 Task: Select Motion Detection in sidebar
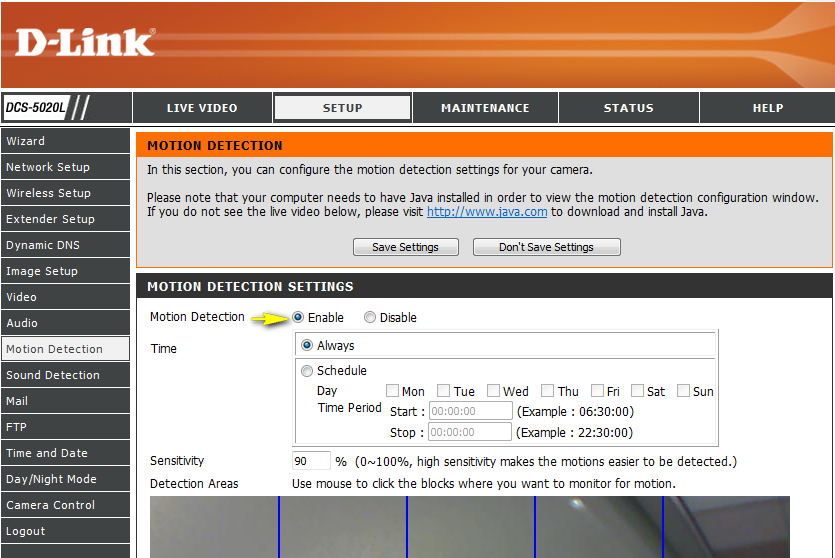click(x=66, y=349)
